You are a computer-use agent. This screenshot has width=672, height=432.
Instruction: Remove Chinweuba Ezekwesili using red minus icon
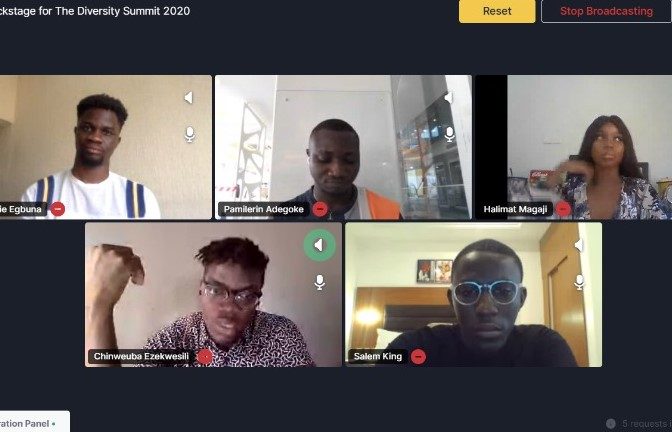point(205,357)
